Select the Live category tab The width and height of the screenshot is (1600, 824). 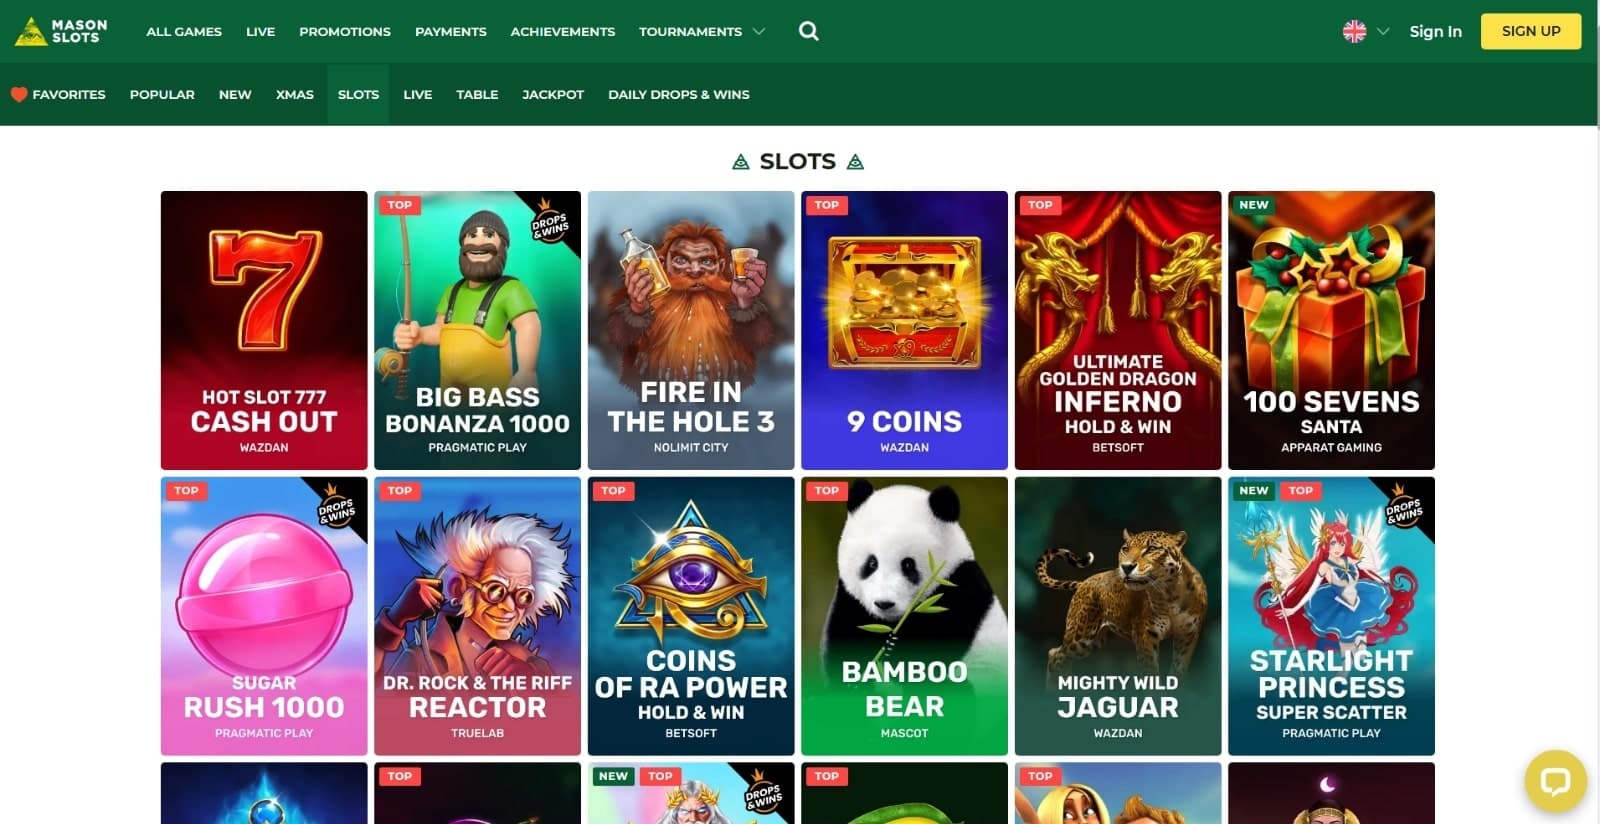point(418,94)
